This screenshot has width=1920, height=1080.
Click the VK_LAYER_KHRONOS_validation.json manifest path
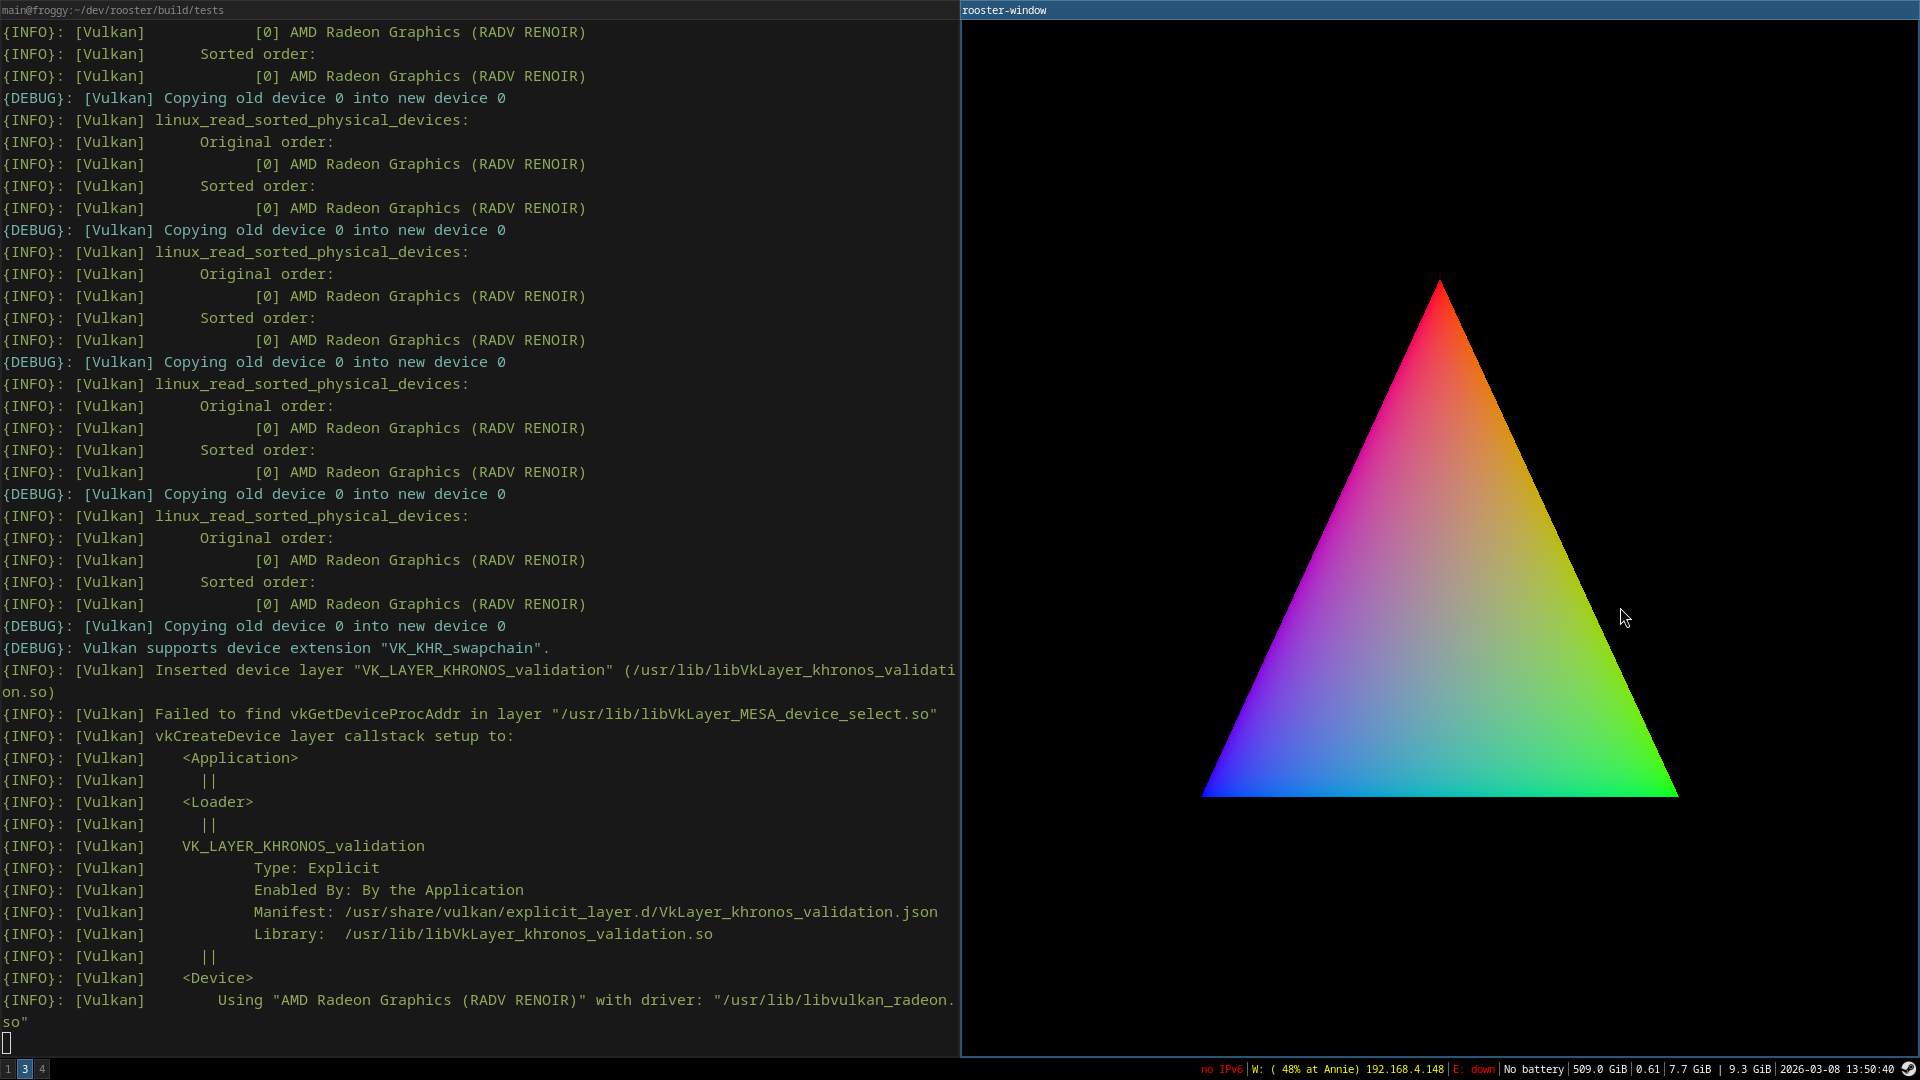[640, 912]
